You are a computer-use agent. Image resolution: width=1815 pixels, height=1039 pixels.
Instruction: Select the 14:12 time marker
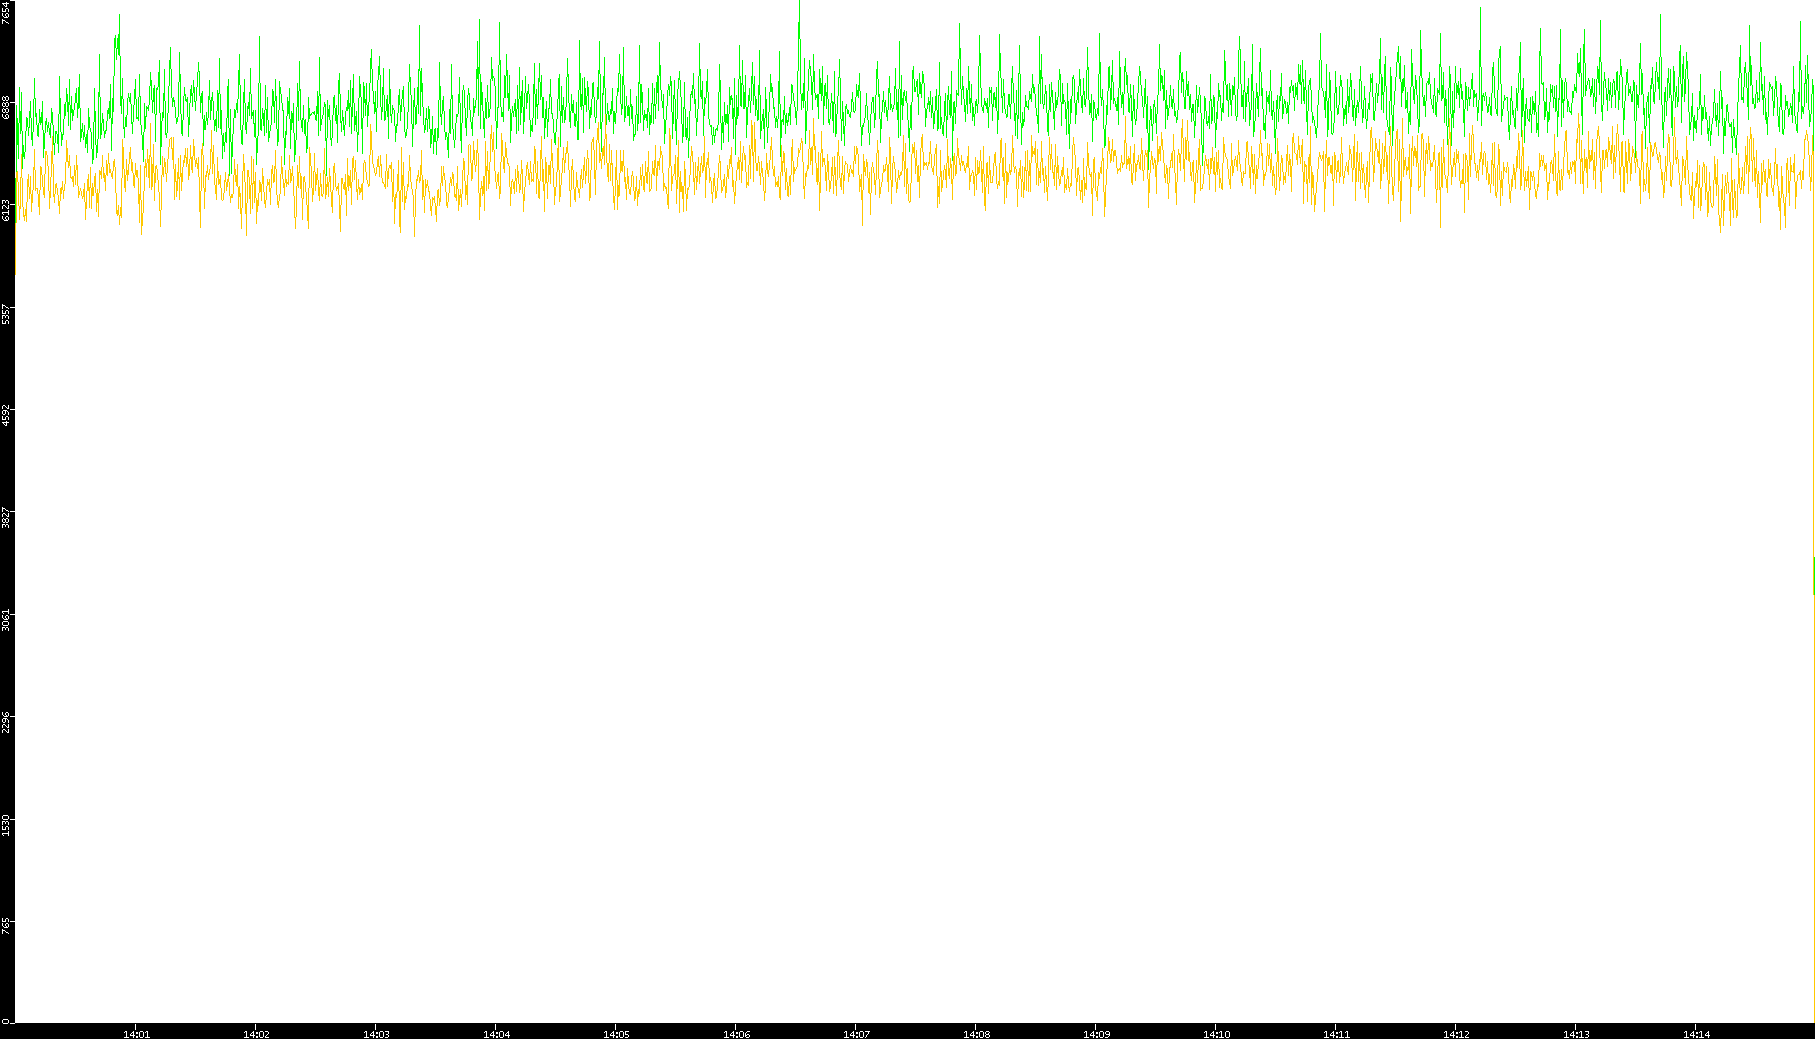coord(1456,1034)
